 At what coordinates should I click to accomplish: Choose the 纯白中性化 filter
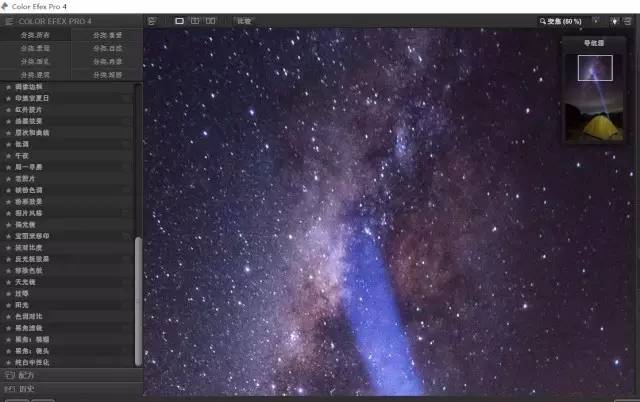[x=67, y=362]
